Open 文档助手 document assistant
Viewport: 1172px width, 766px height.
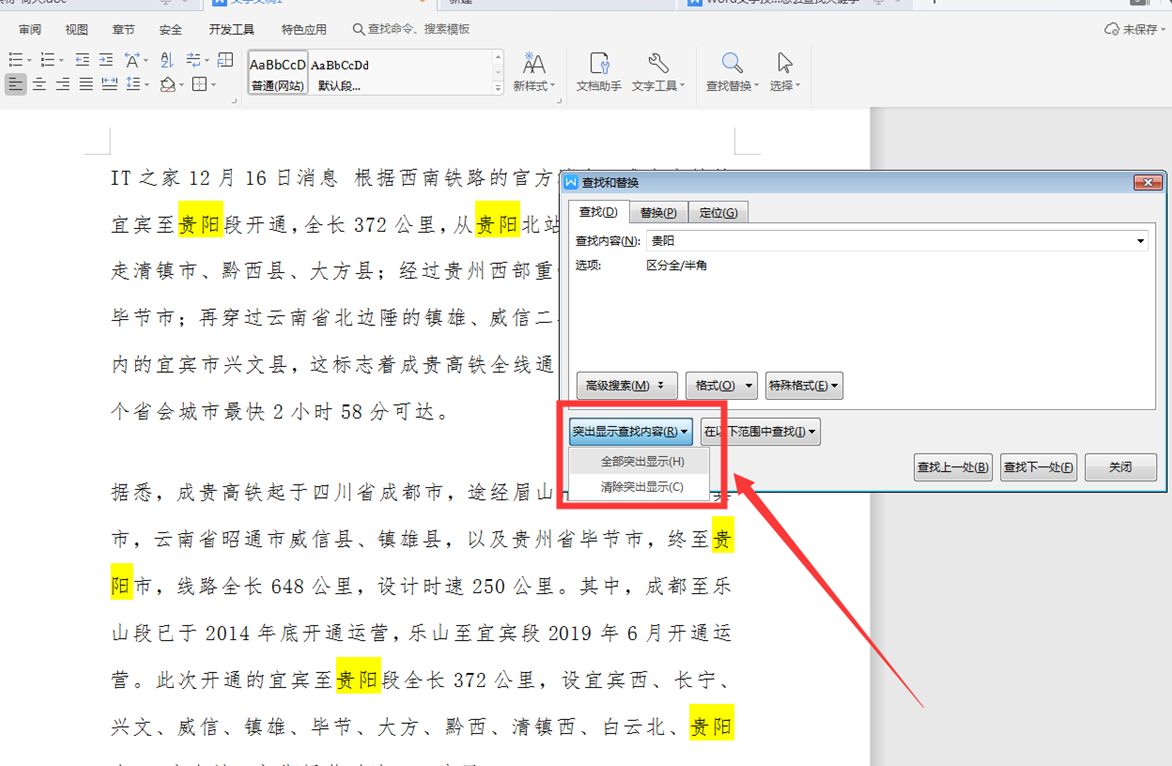(599, 72)
